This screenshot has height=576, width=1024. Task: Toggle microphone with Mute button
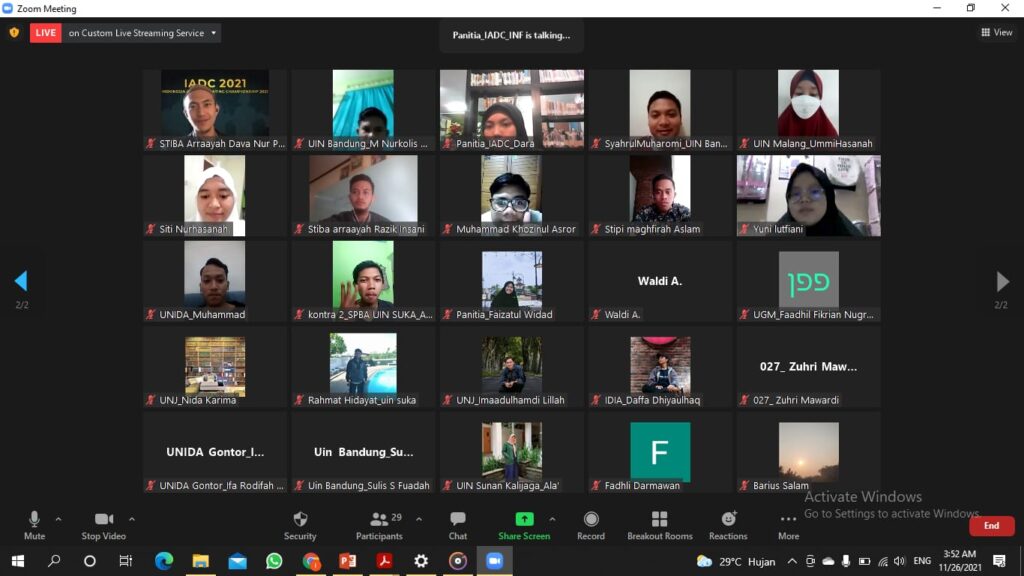[34, 525]
